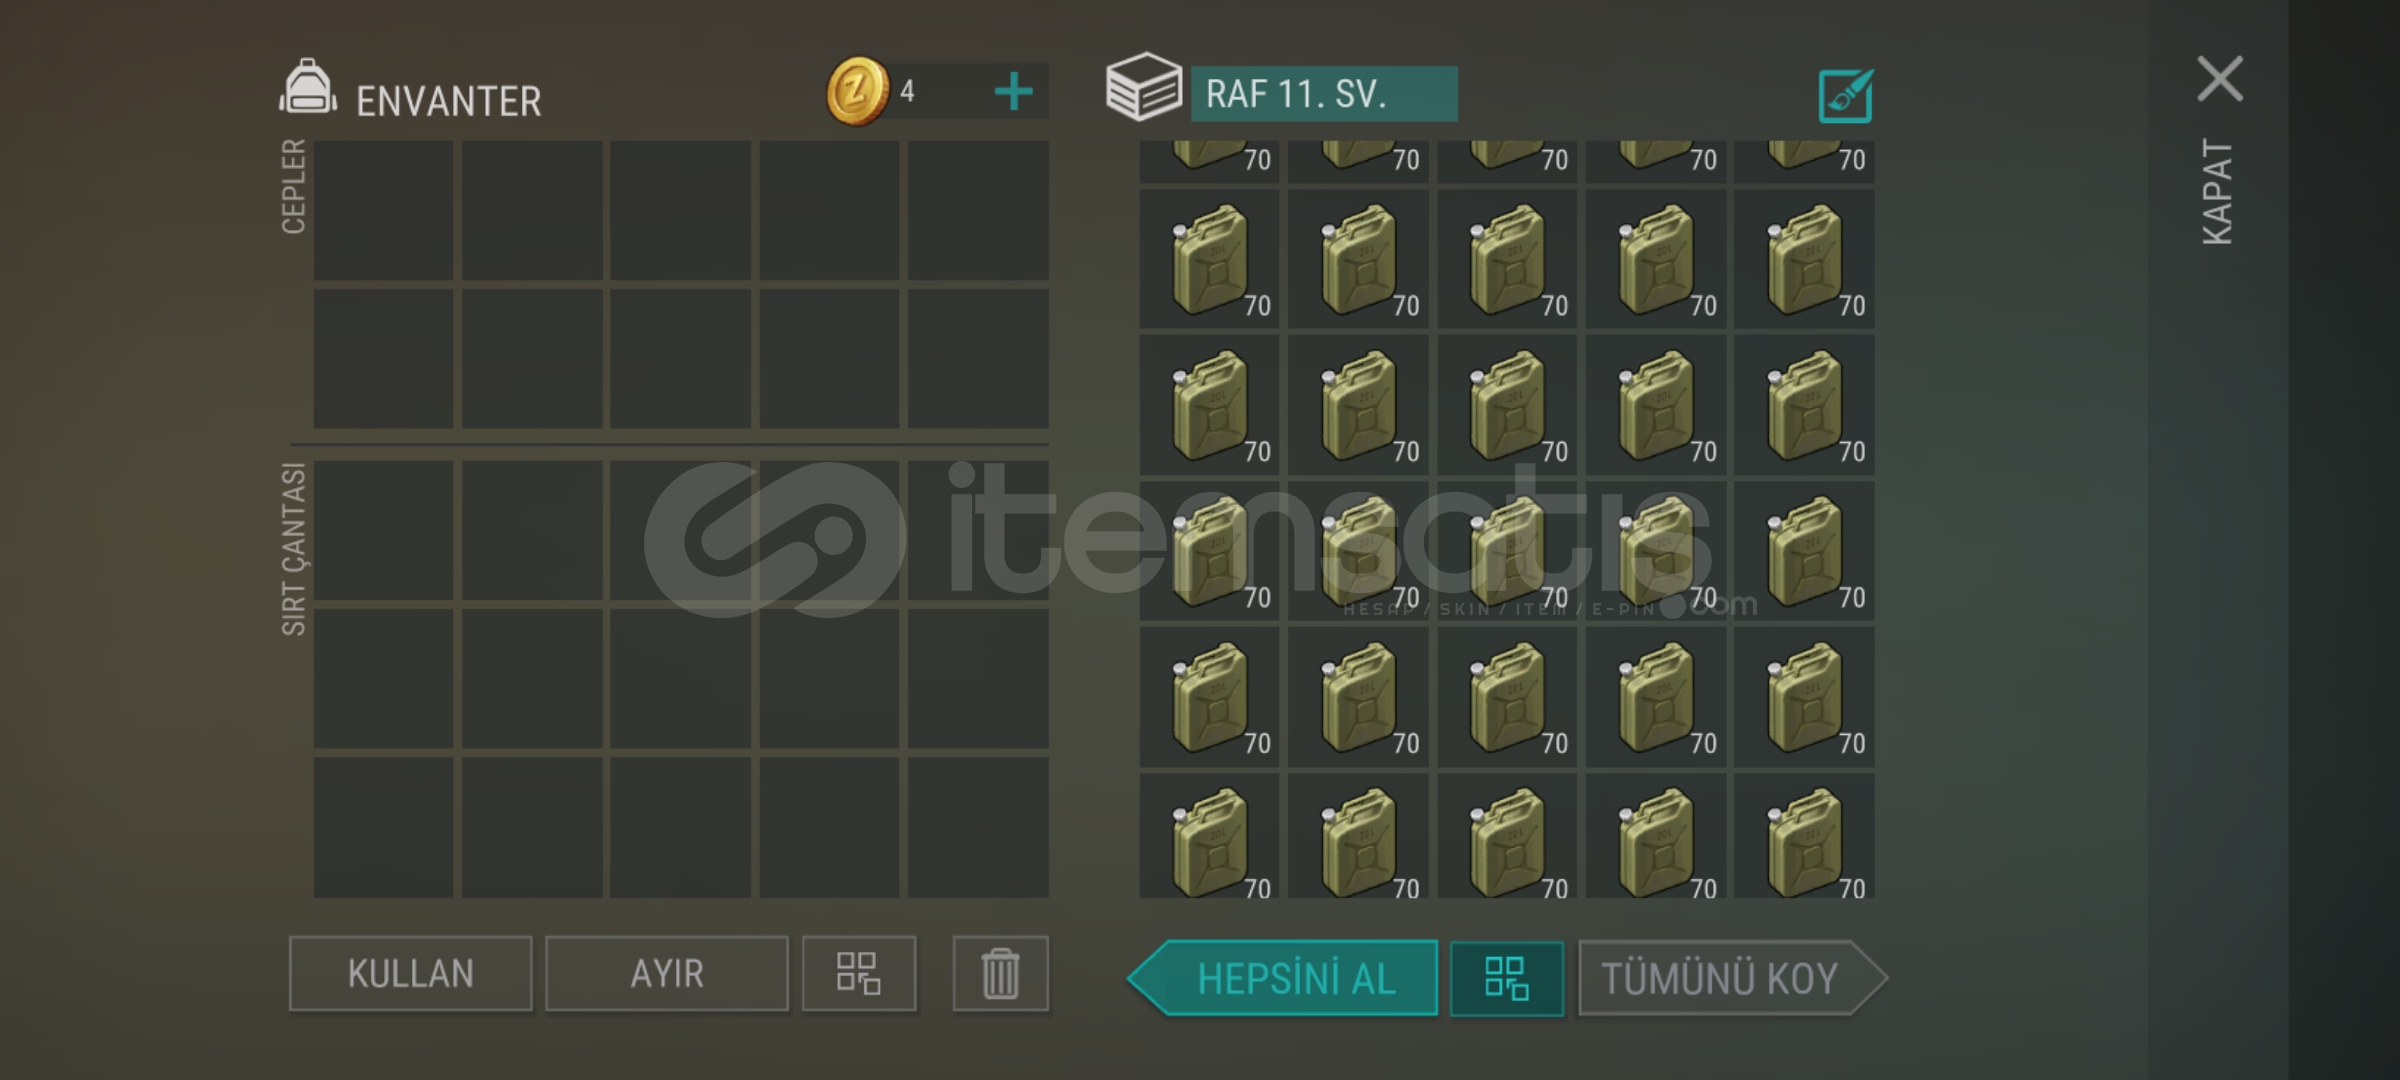
Task: Click the gold Z coin icon
Action: click(857, 91)
